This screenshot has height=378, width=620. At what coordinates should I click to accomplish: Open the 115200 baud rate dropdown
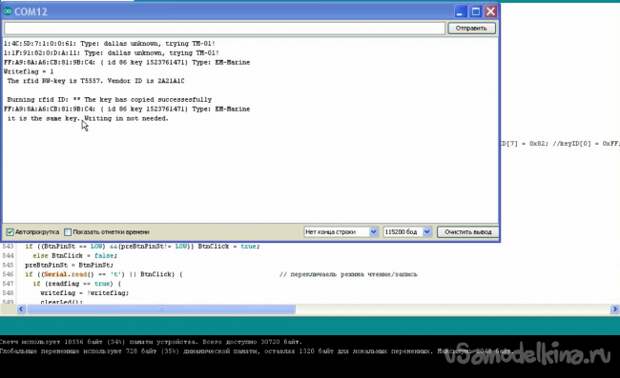[x=407, y=232]
